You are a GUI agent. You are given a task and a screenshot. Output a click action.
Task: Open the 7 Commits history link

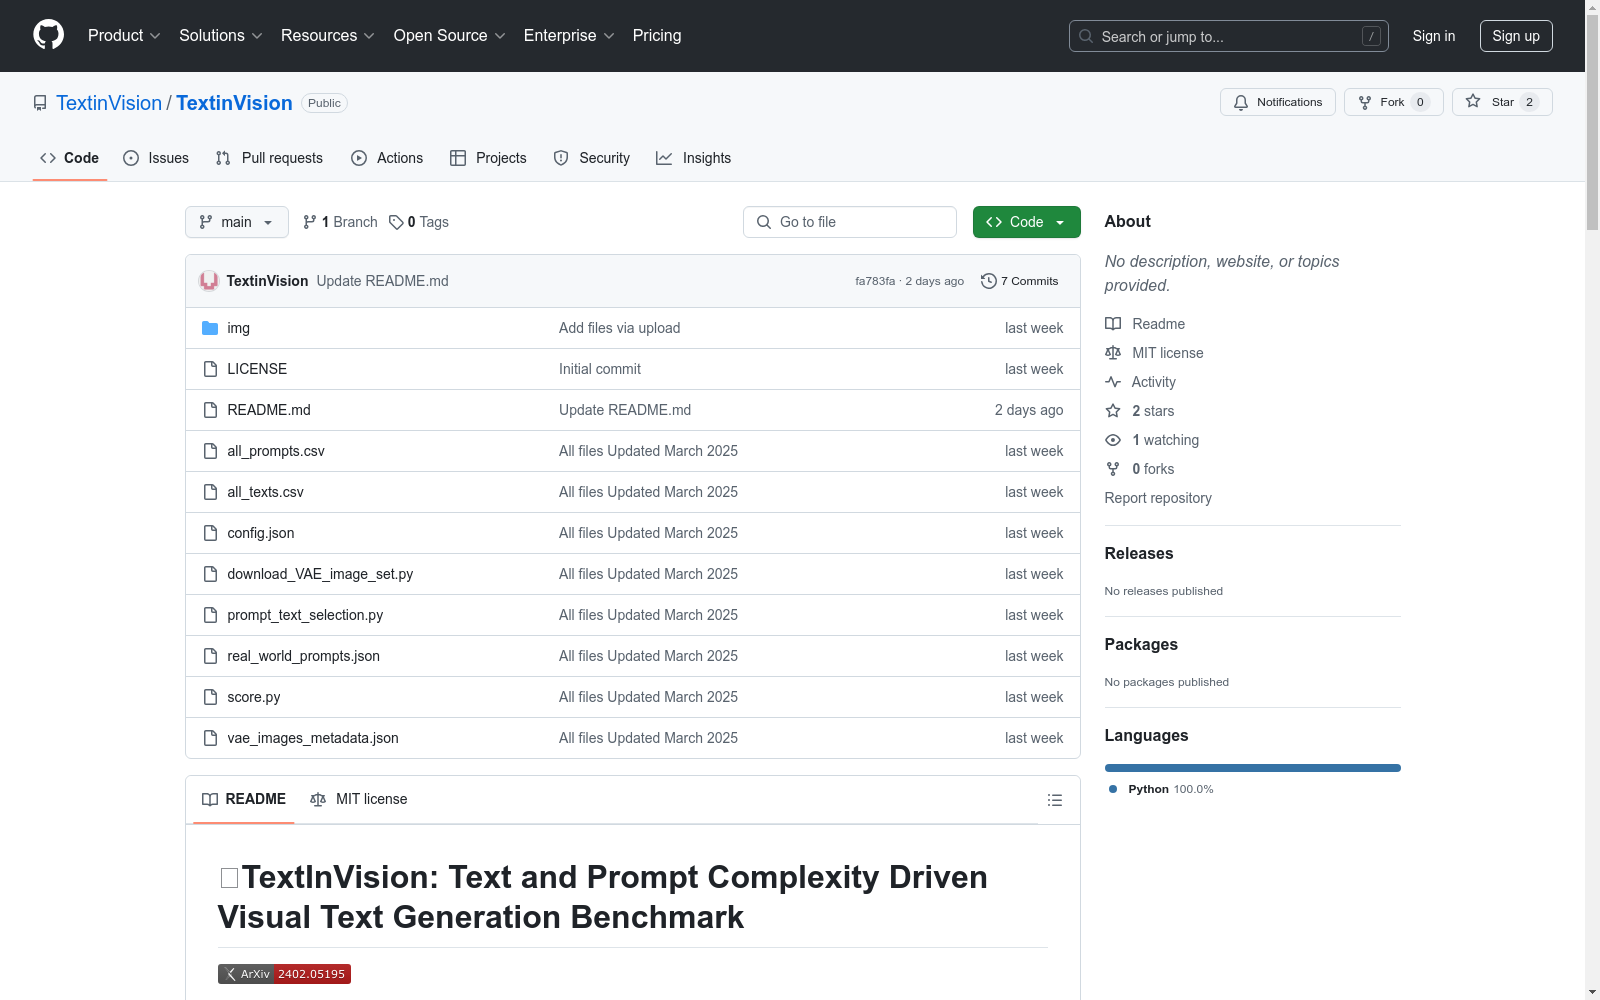point(1020,281)
